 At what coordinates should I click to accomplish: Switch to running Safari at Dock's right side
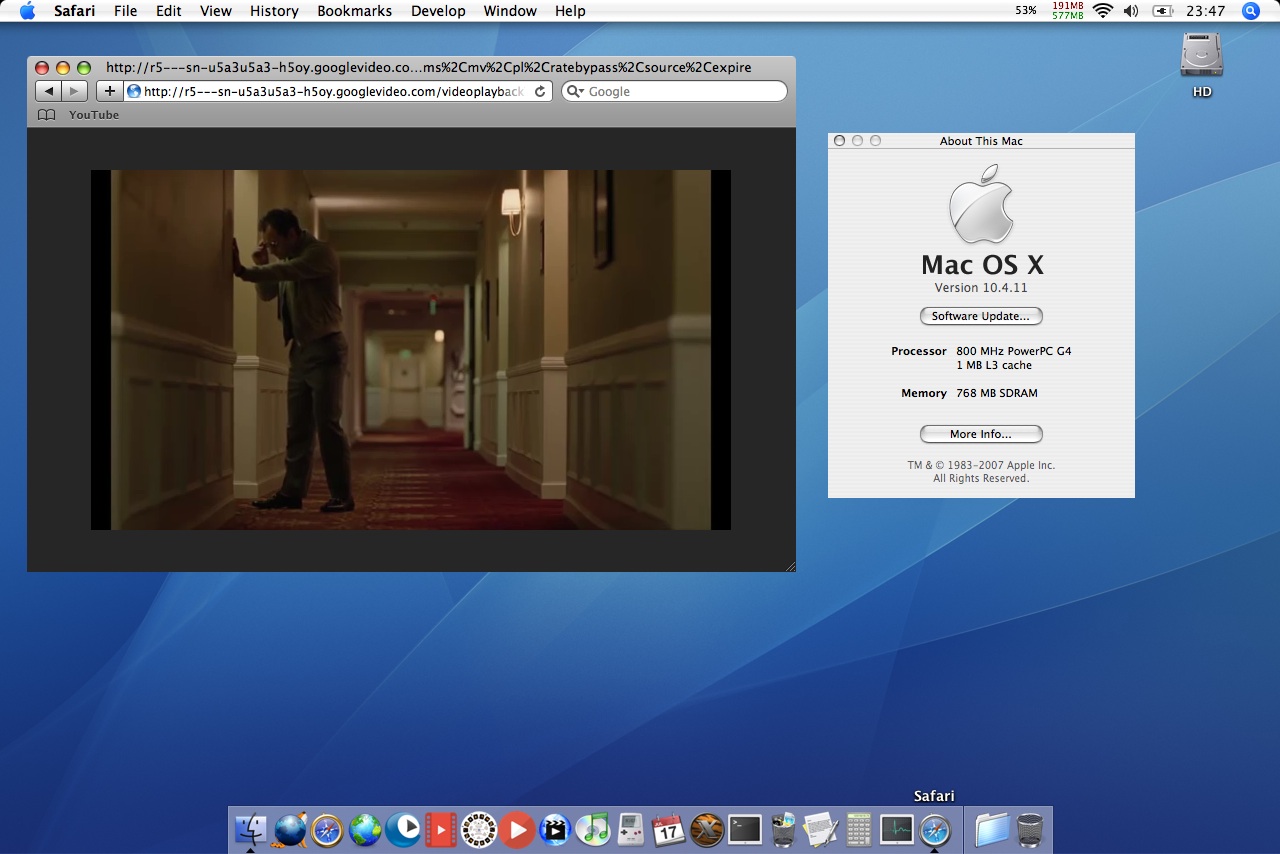pyautogui.click(x=935, y=830)
